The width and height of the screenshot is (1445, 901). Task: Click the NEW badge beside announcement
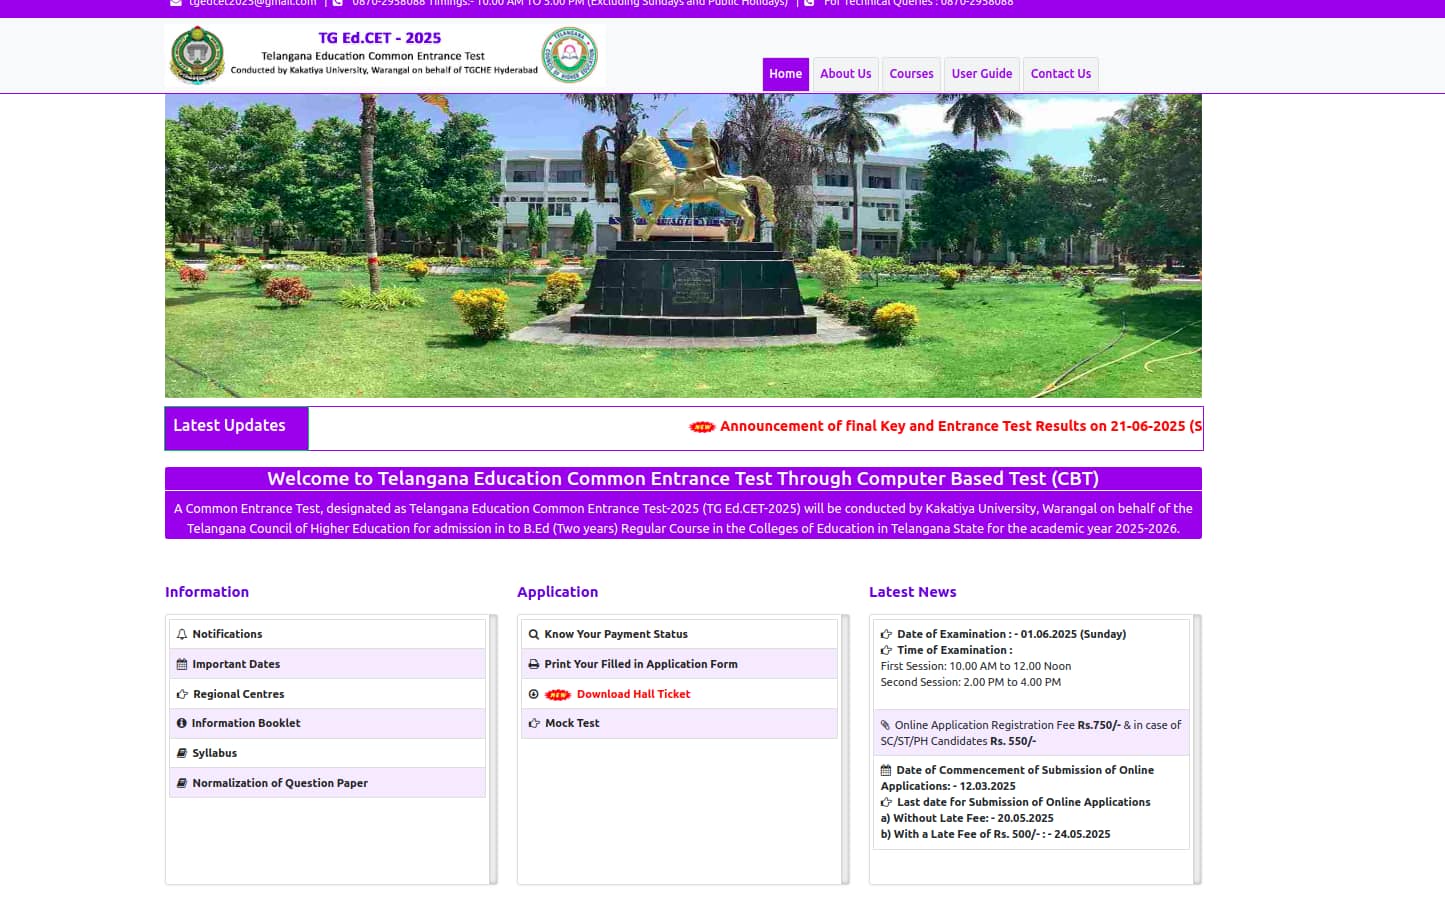pyautogui.click(x=702, y=427)
